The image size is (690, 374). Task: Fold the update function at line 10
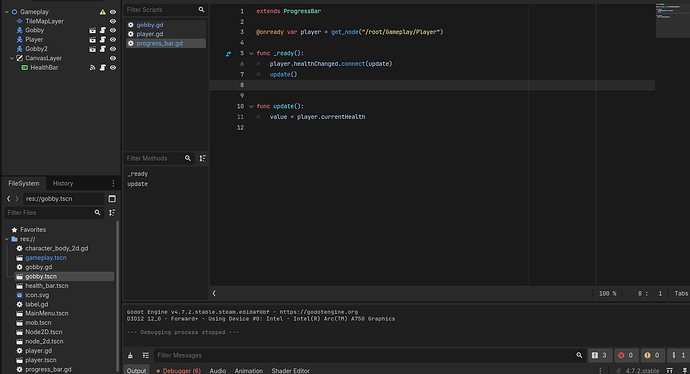(251, 106)
